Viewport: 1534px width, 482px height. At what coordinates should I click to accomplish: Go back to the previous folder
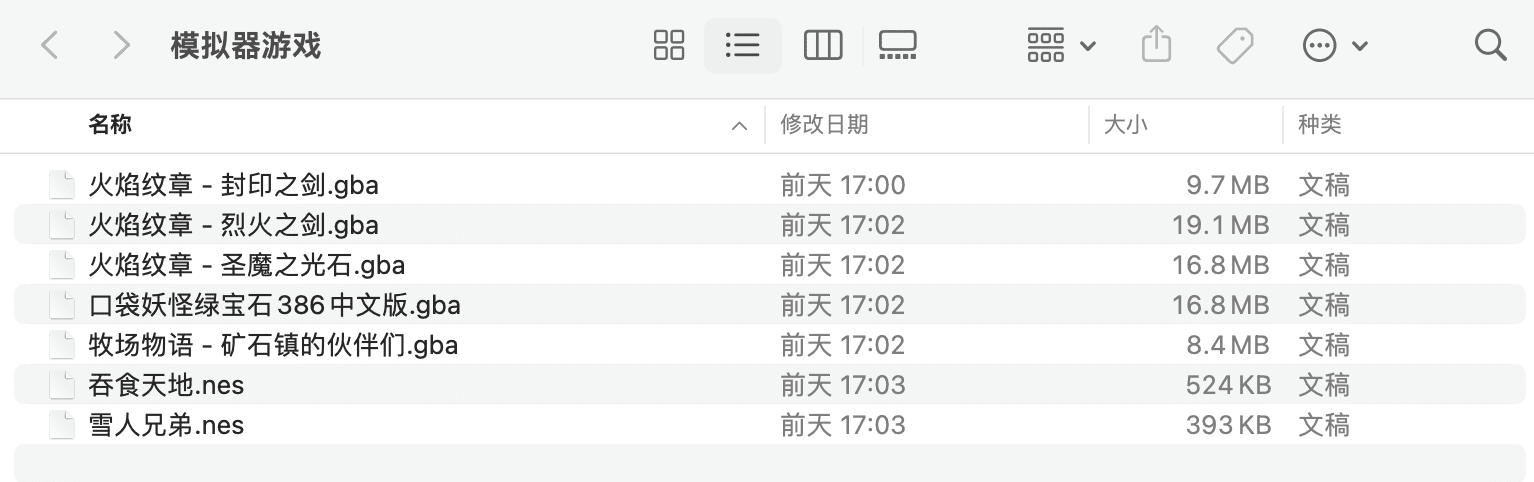click(x=50, y=45)
